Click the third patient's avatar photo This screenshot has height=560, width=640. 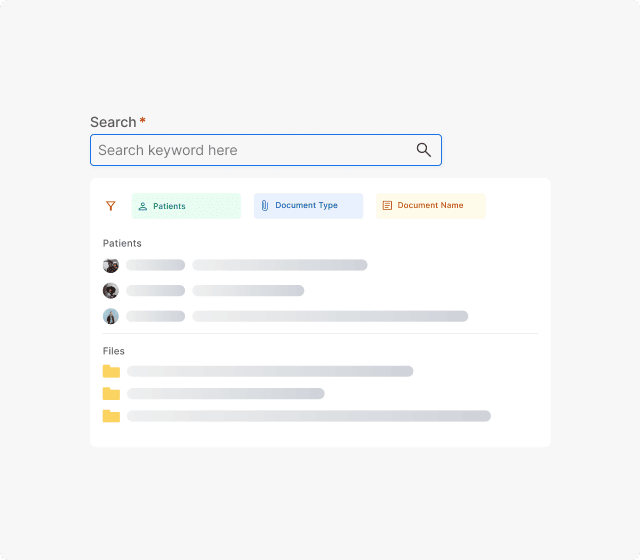(x=111, y=316)
